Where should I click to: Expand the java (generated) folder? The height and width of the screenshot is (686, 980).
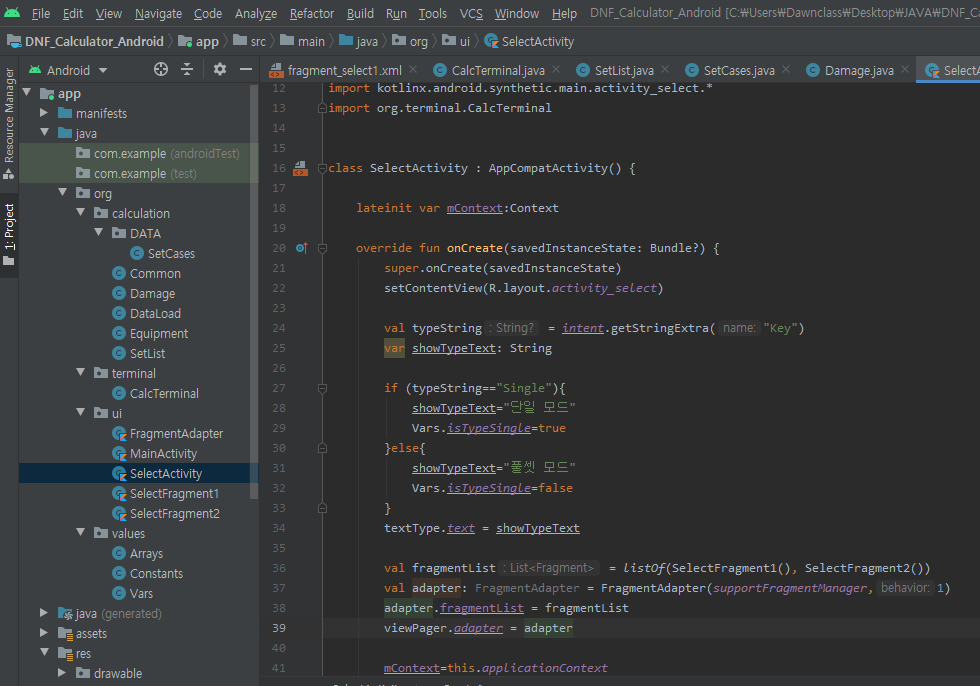click(x=44, y=612)
